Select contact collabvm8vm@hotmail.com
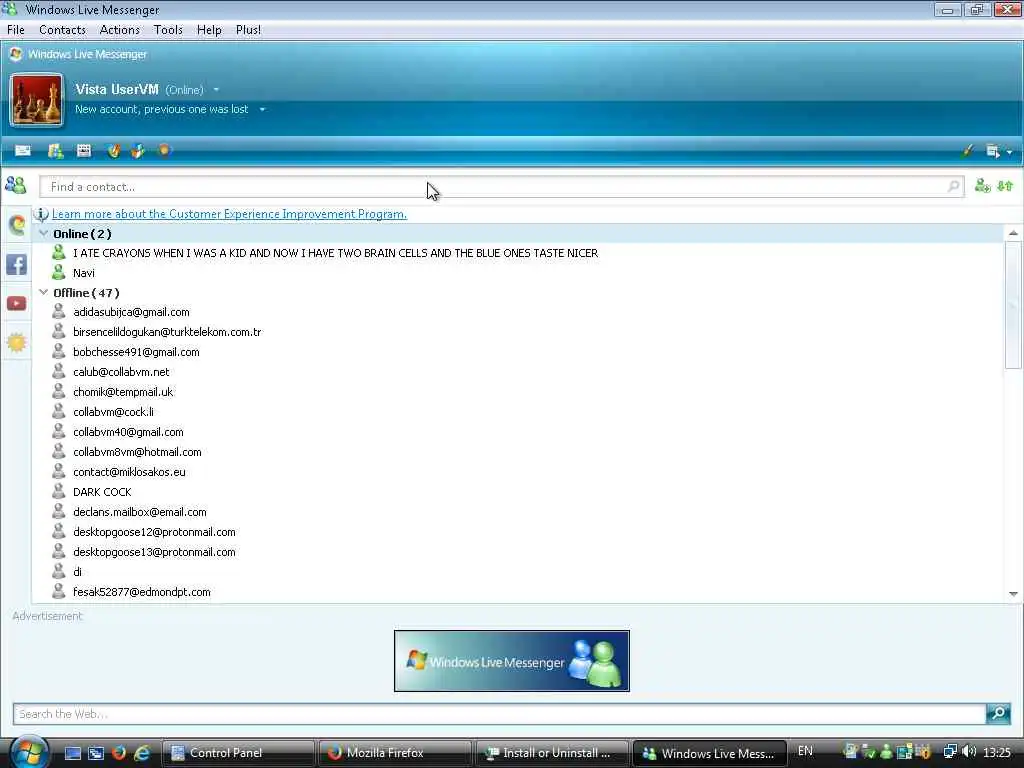Screen dimensions: 1024x768 click(x=137, y=452)
